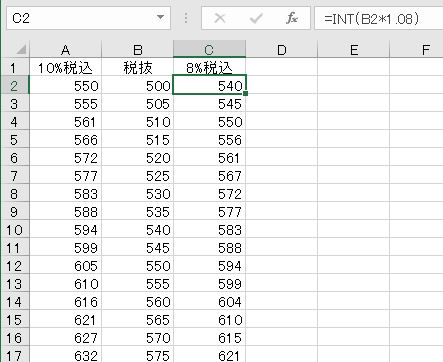Open the Name Box dropdown arrow
Screen dimensions: 443x362
point(160,17)
